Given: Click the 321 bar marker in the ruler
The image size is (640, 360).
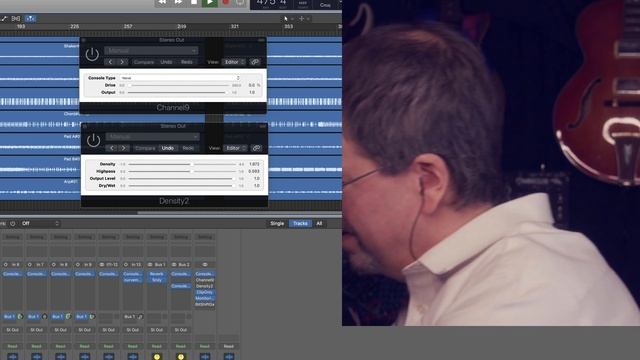Looking at the screenshot, I should (x=235, y=26).
